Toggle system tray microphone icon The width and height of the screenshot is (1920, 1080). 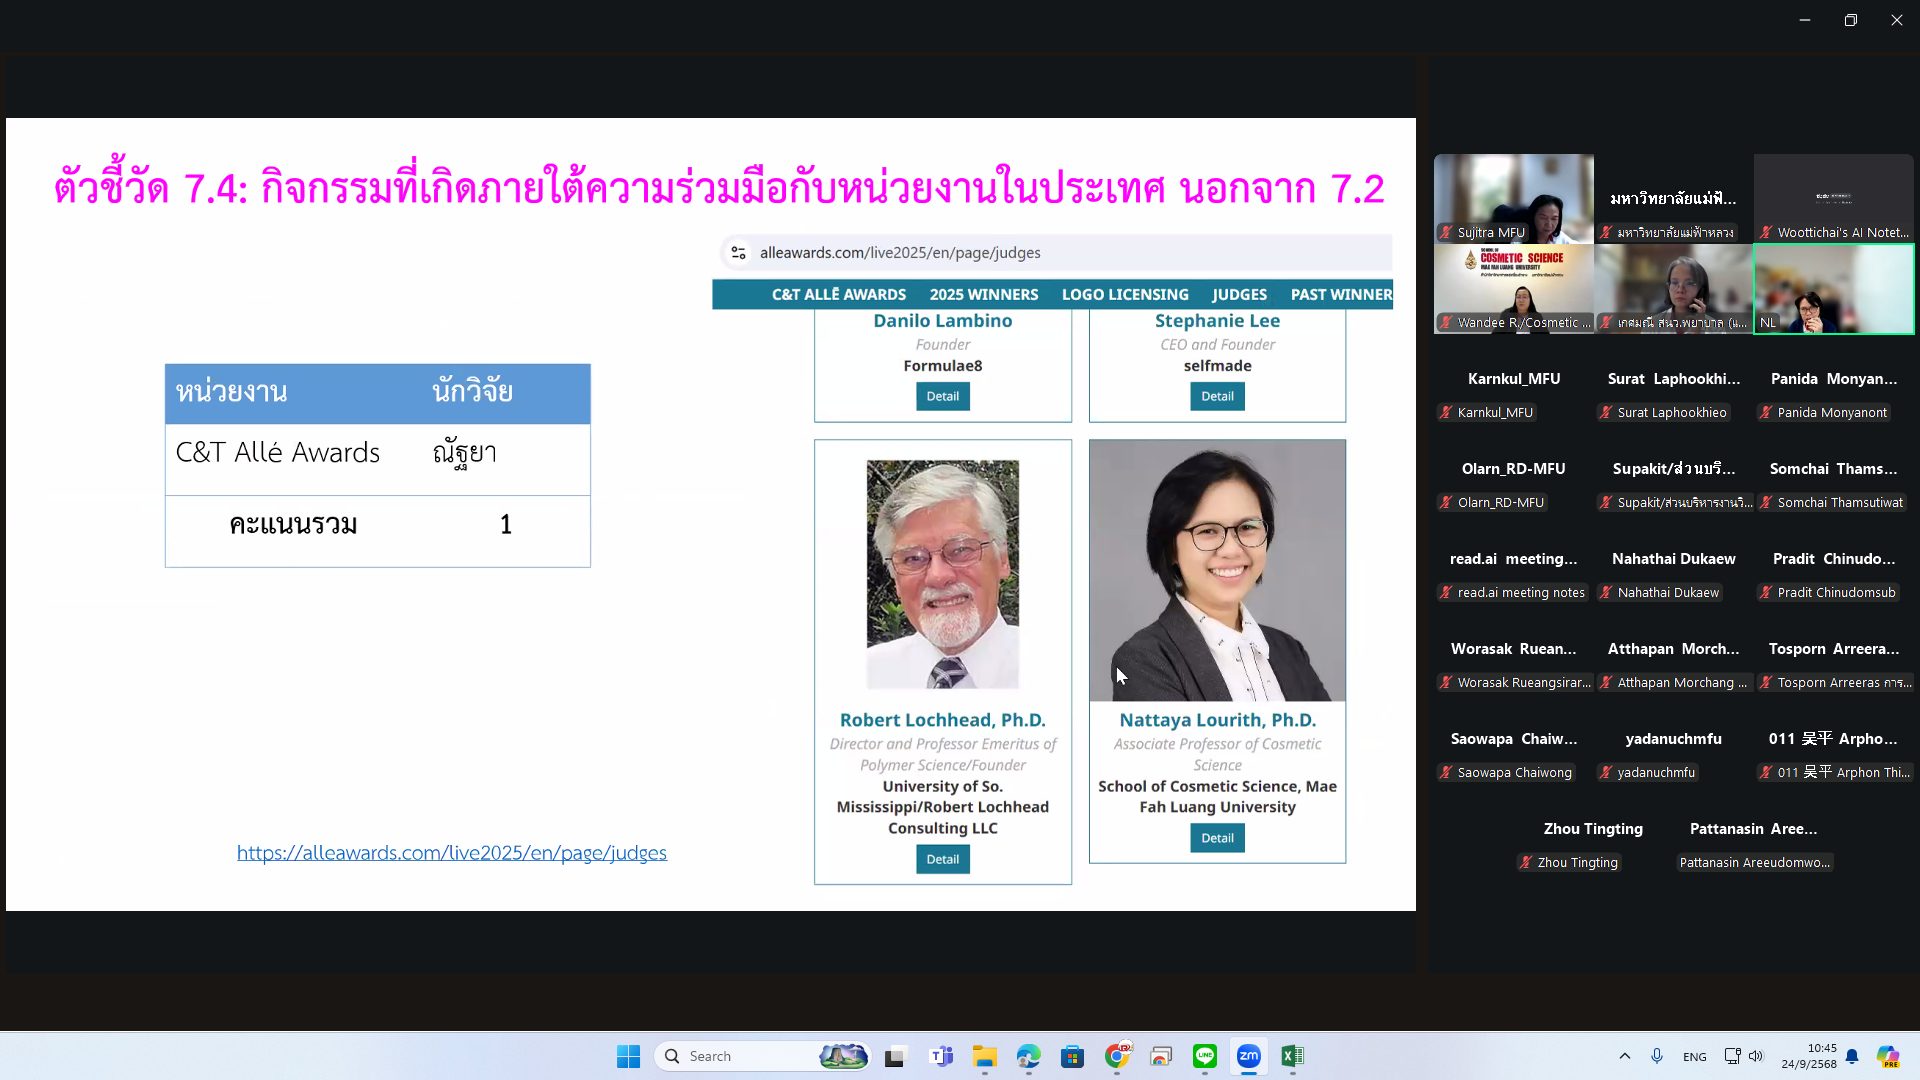coord(1657,1056)
